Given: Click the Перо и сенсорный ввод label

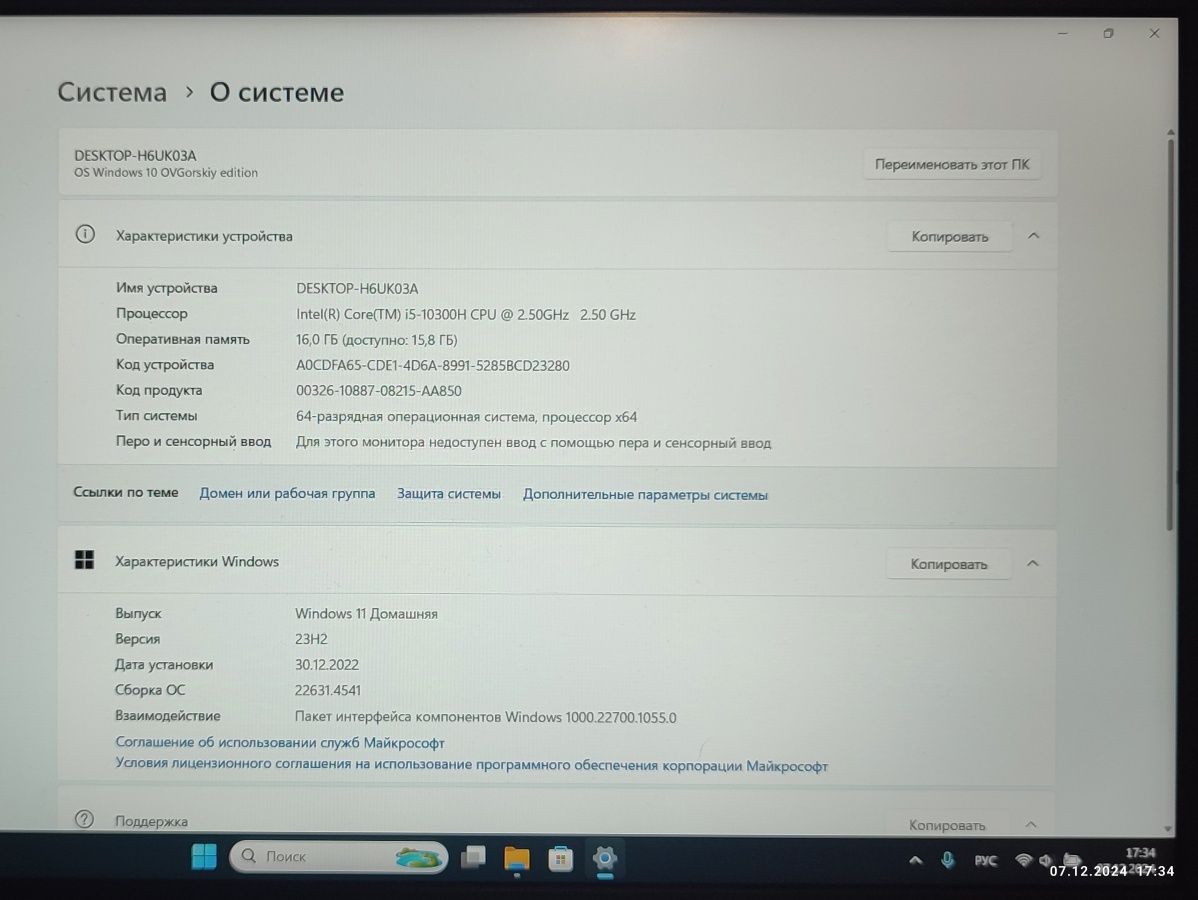Looking at the screenshot, I should (193, 442).
